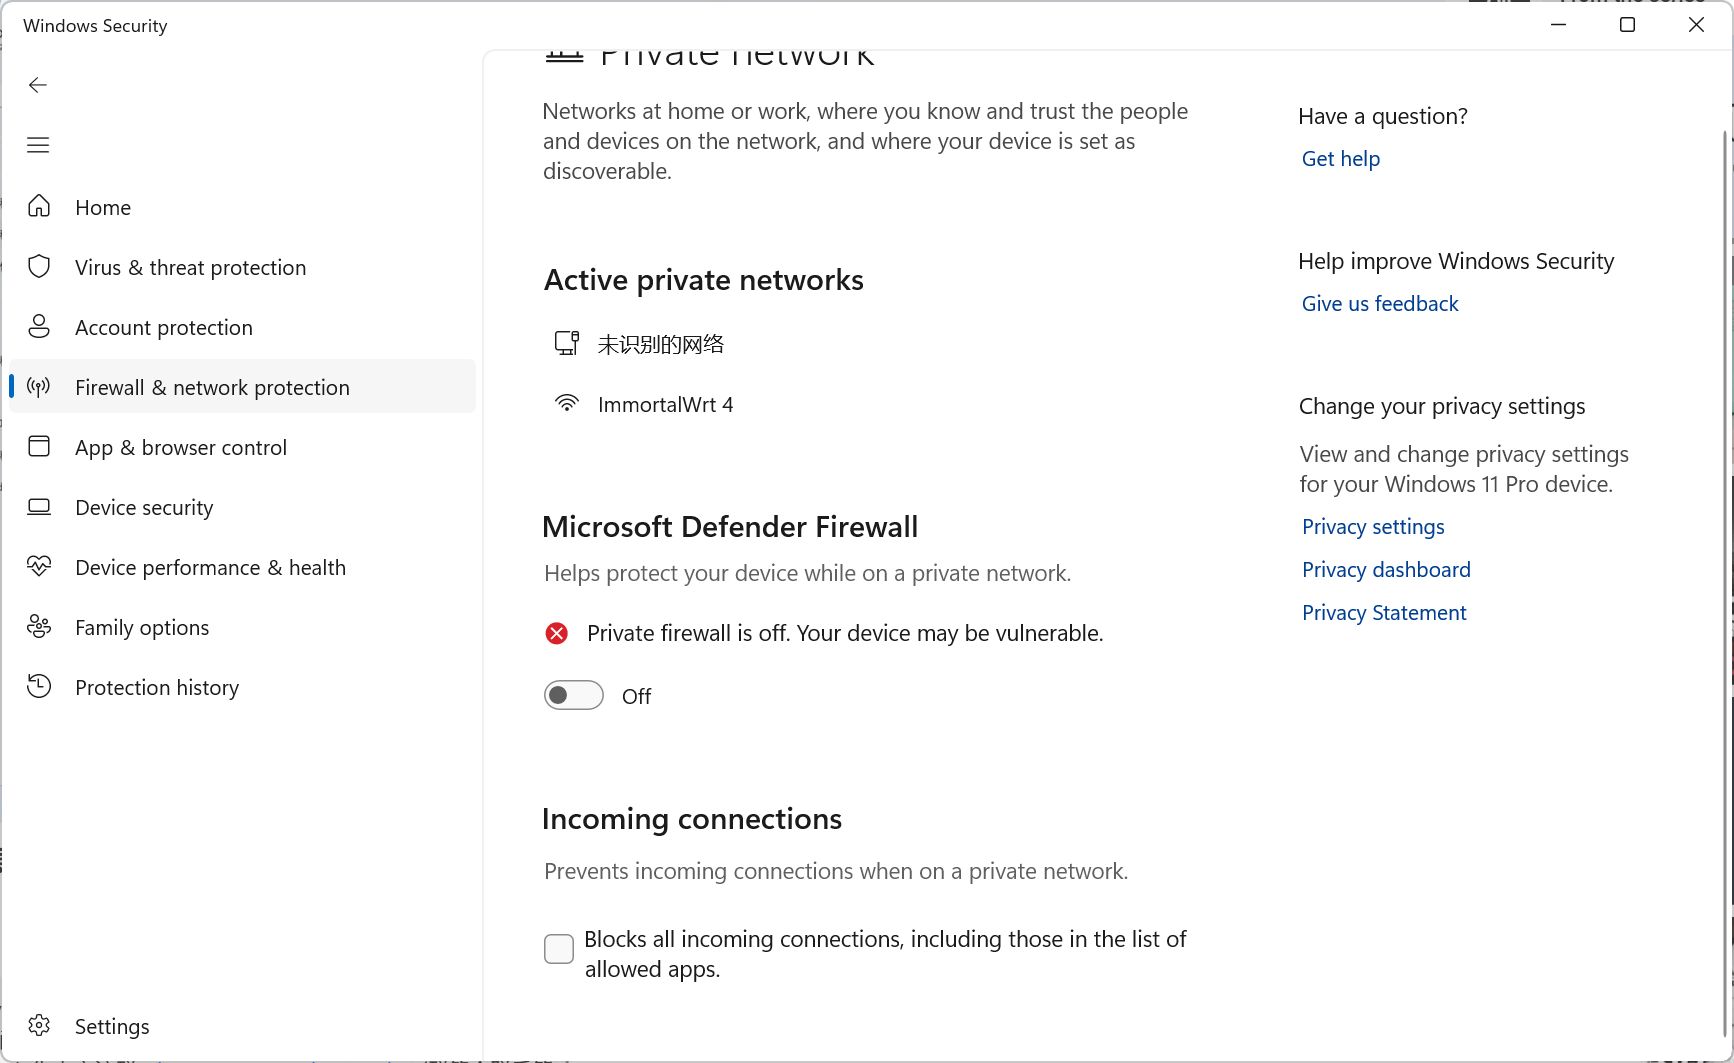Click the Device performance heart icon
Viewport: 1734px width, 1063px height.
pos(39,566)
